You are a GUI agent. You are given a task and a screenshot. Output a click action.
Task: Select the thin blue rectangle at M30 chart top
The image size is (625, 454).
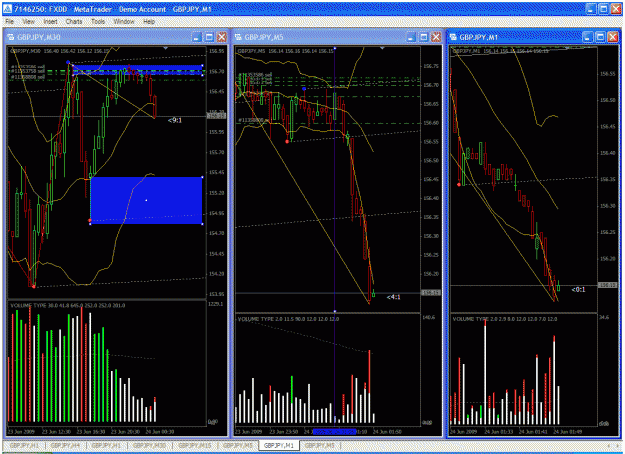tap(138, 70)
